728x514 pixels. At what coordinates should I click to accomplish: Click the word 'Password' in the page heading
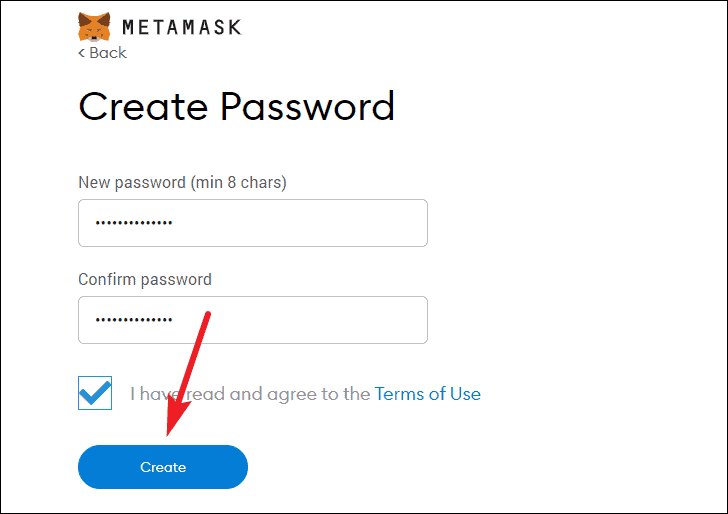tap(307, 107)
